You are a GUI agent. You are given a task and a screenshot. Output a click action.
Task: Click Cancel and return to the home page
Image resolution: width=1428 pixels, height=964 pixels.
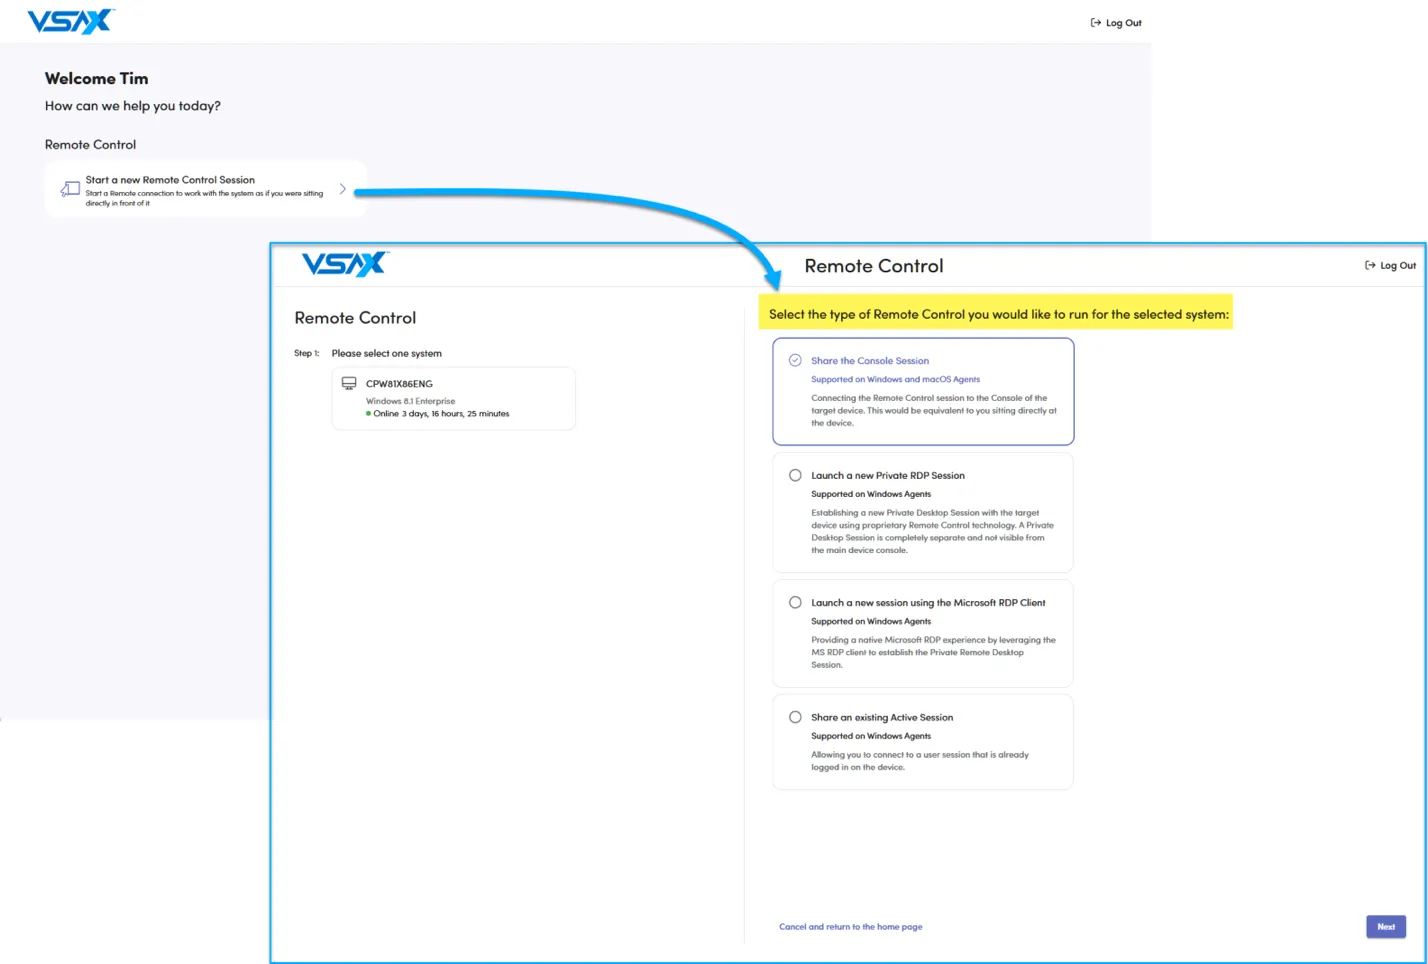(850, 927)
